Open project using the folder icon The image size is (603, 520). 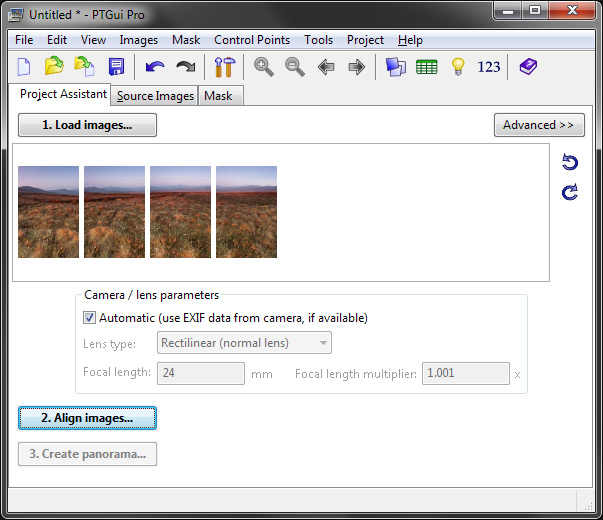coord(54,66)
